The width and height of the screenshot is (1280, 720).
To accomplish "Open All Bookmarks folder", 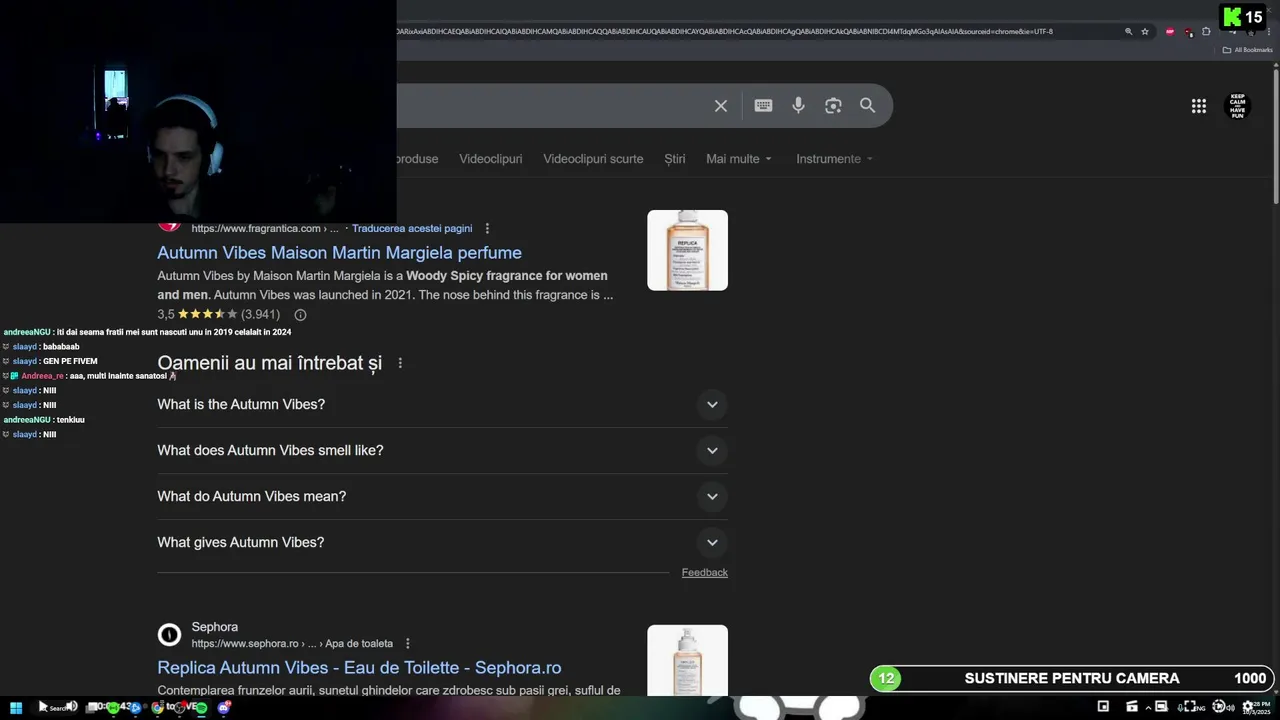I will 1247,50.
